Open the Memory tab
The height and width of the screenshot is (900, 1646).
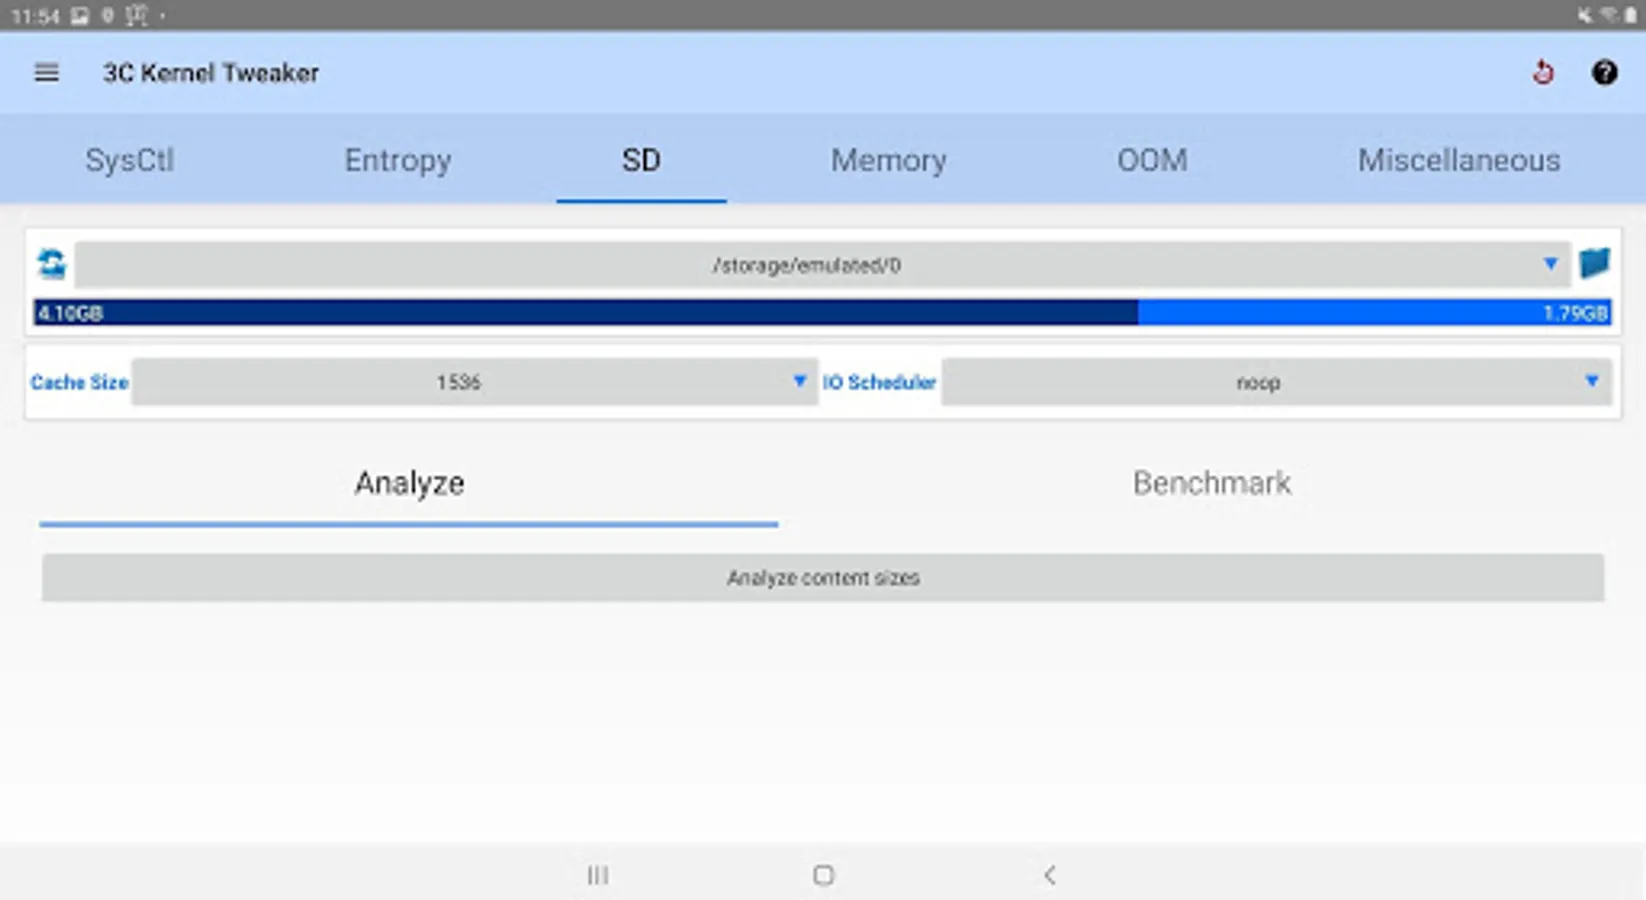pos(888,160)
